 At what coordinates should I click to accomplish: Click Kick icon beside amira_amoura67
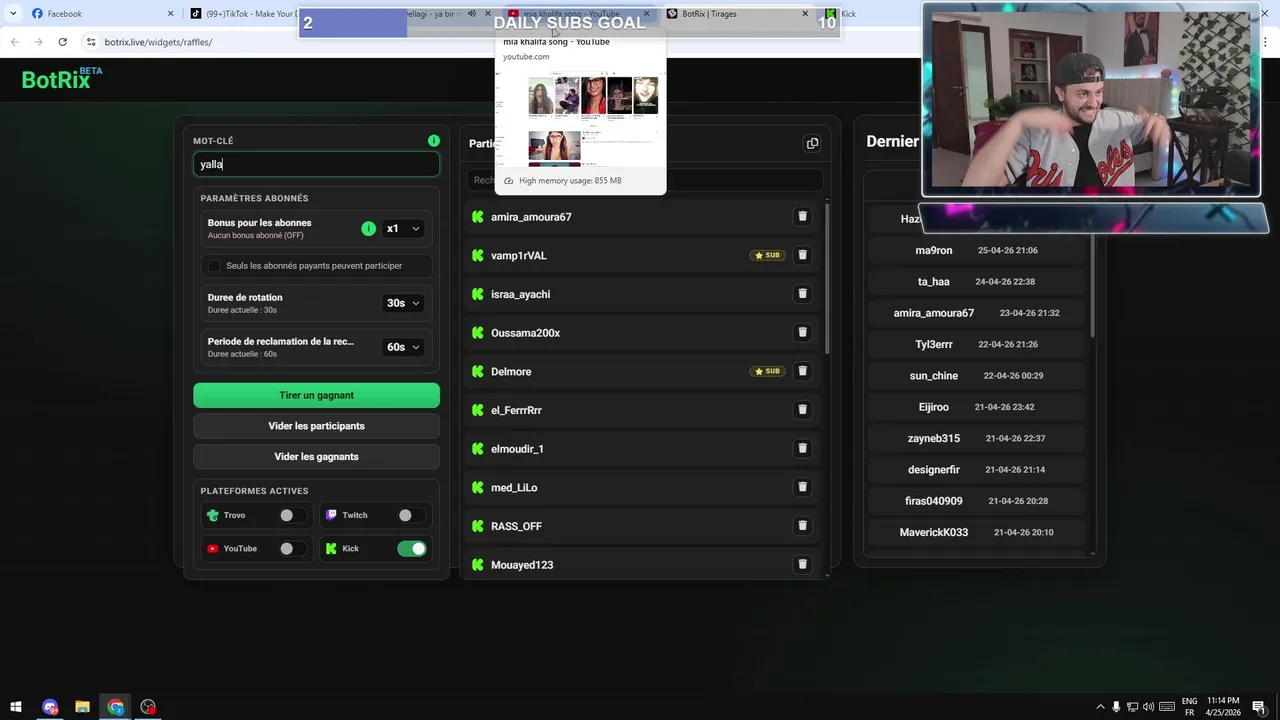point(477,217)
